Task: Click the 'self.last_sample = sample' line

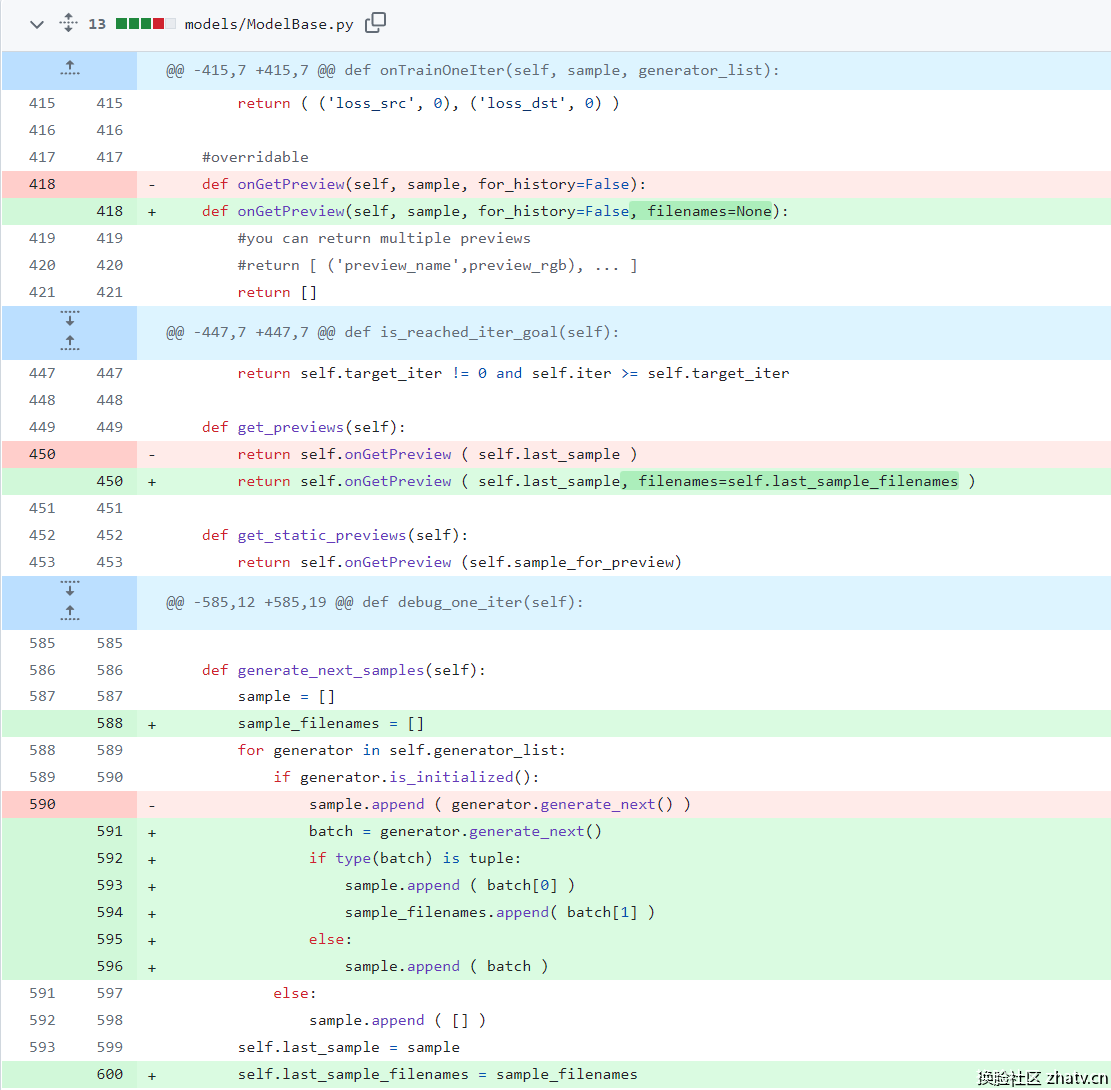Action: 349,1047
